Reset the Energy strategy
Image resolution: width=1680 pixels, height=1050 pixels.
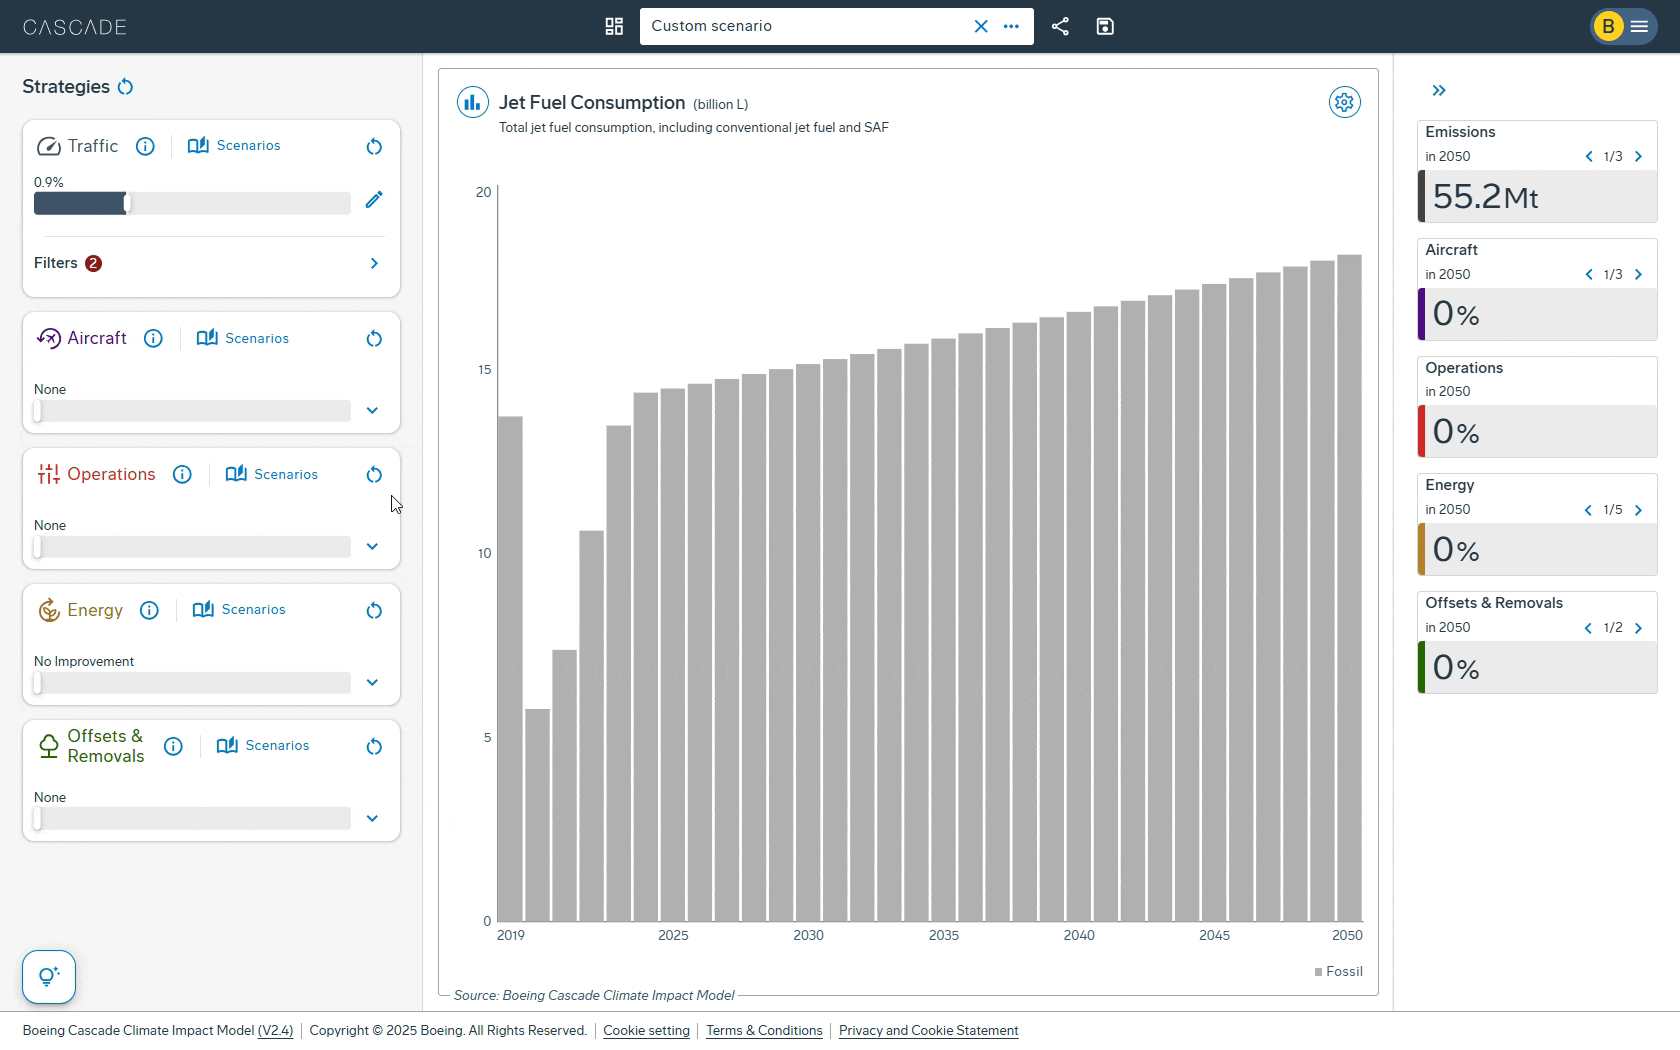click(374, 611)
